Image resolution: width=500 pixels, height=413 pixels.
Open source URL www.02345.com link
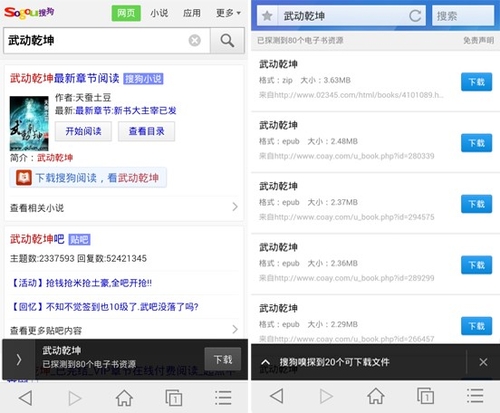(x=351, y=95)
